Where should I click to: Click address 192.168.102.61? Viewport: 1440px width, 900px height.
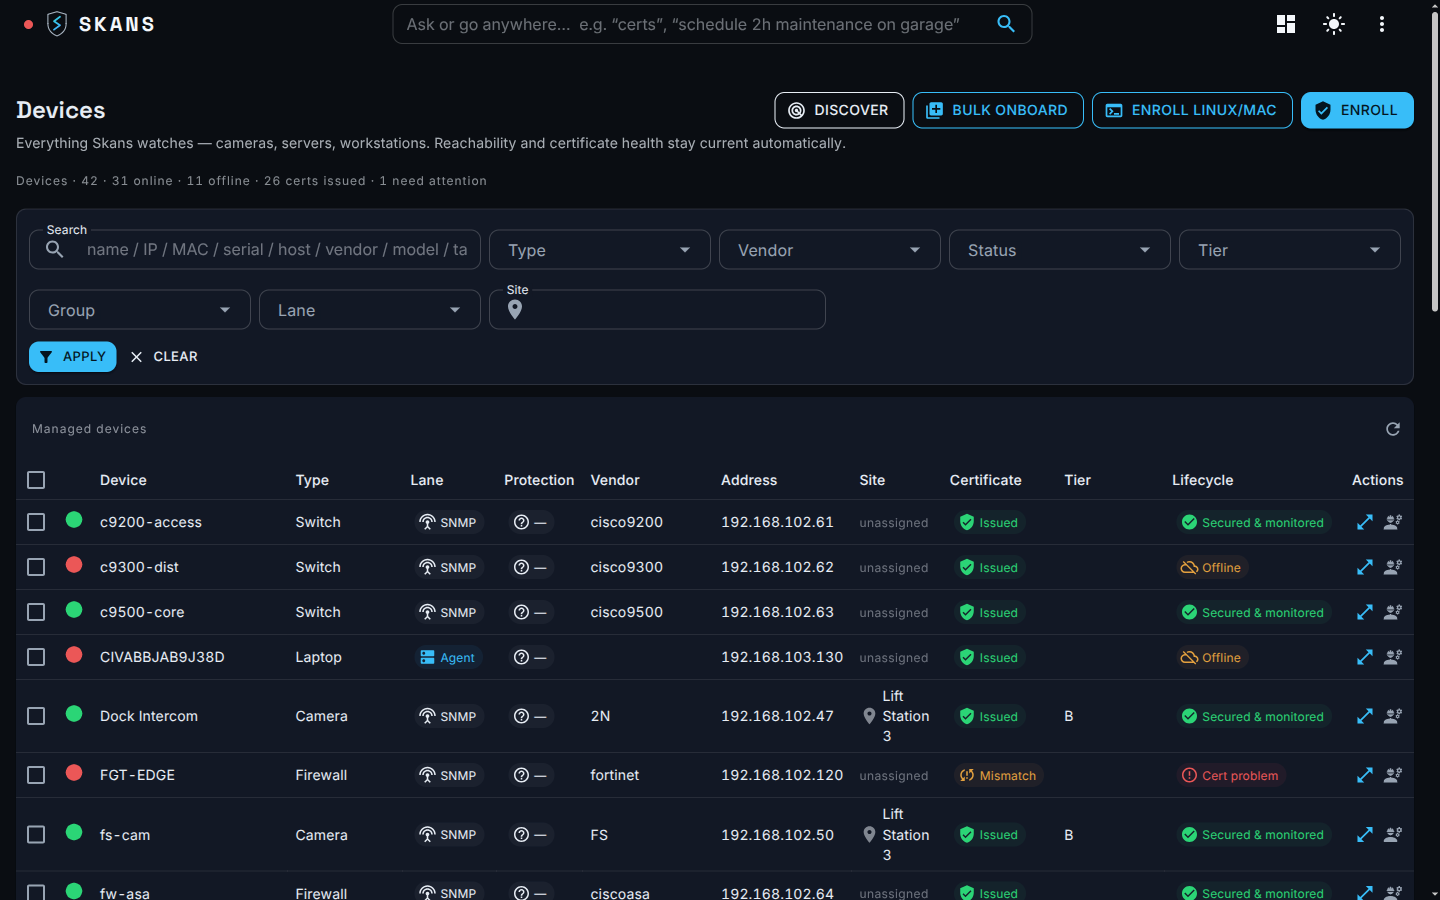777,522
